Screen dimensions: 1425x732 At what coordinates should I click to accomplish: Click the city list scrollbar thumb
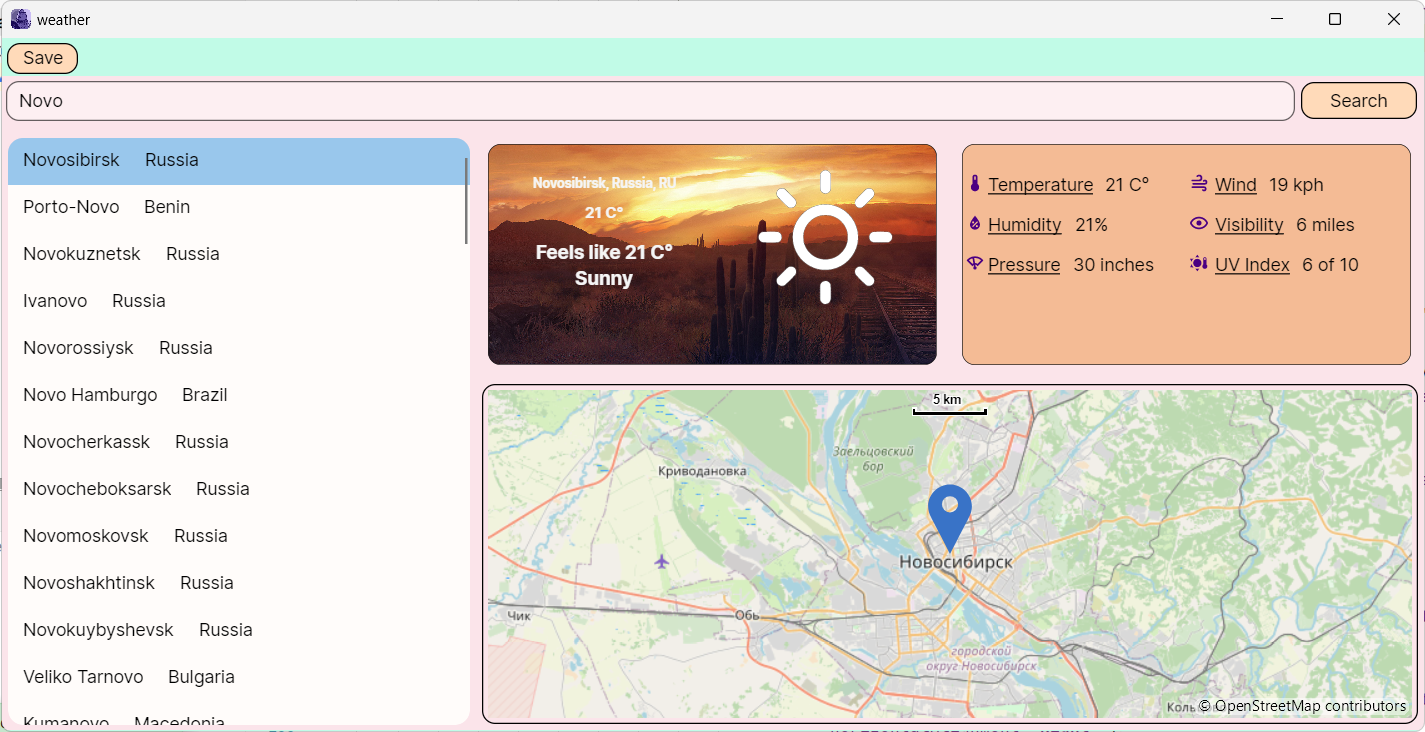(466, 201)
